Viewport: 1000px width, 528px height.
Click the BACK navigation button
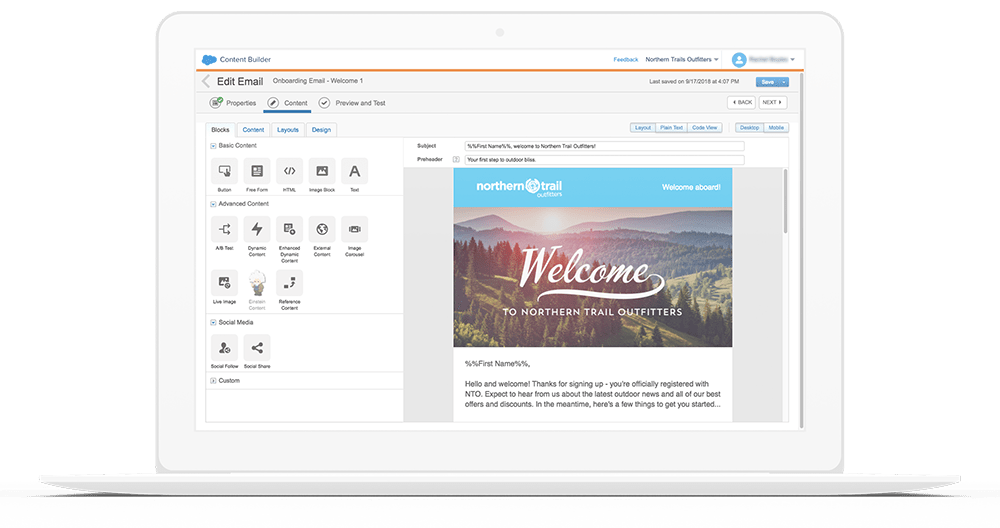[742, 102]
